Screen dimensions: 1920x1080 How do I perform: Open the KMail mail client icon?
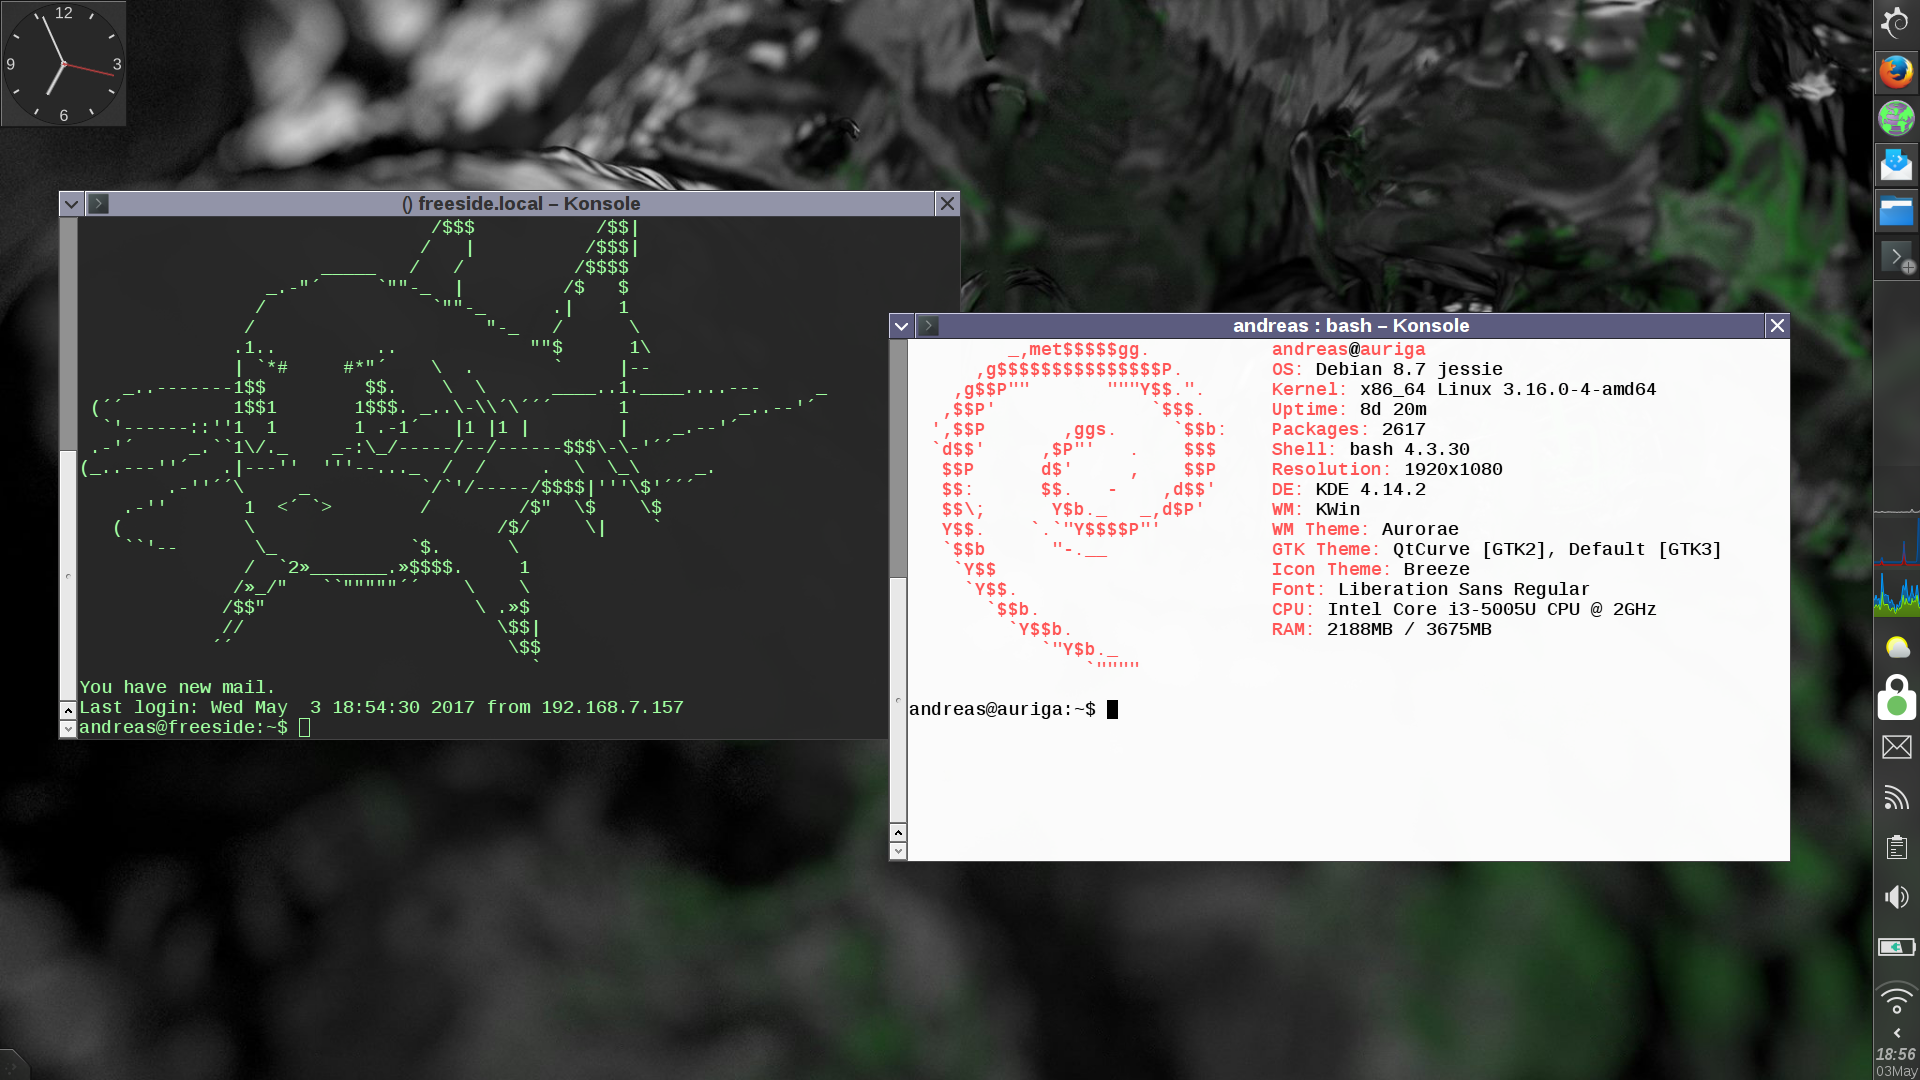(x=1895, y=165)
